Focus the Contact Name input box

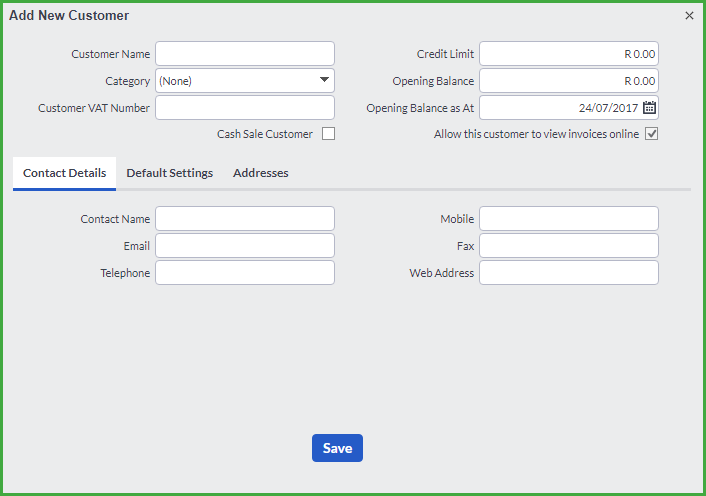245,219
